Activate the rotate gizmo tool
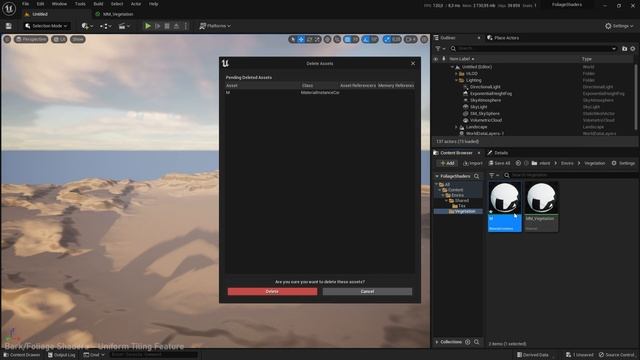The width and height of the screenshot is (640, 360). tap(309, 39)
